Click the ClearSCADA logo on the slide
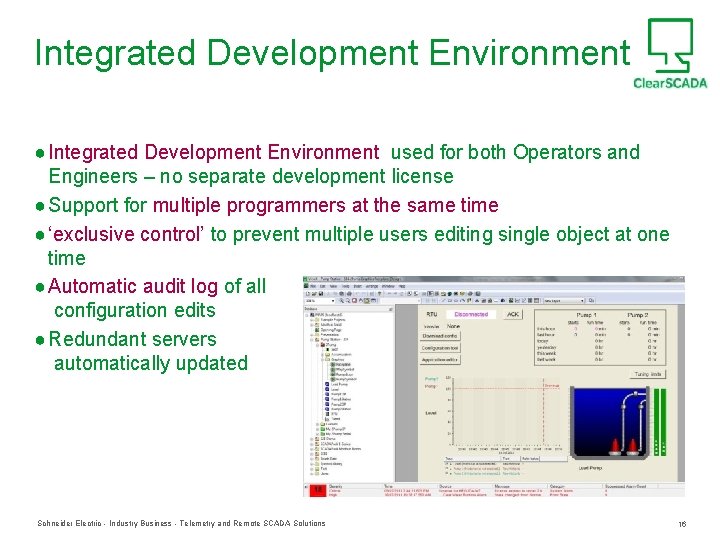 tap(670, 53)
